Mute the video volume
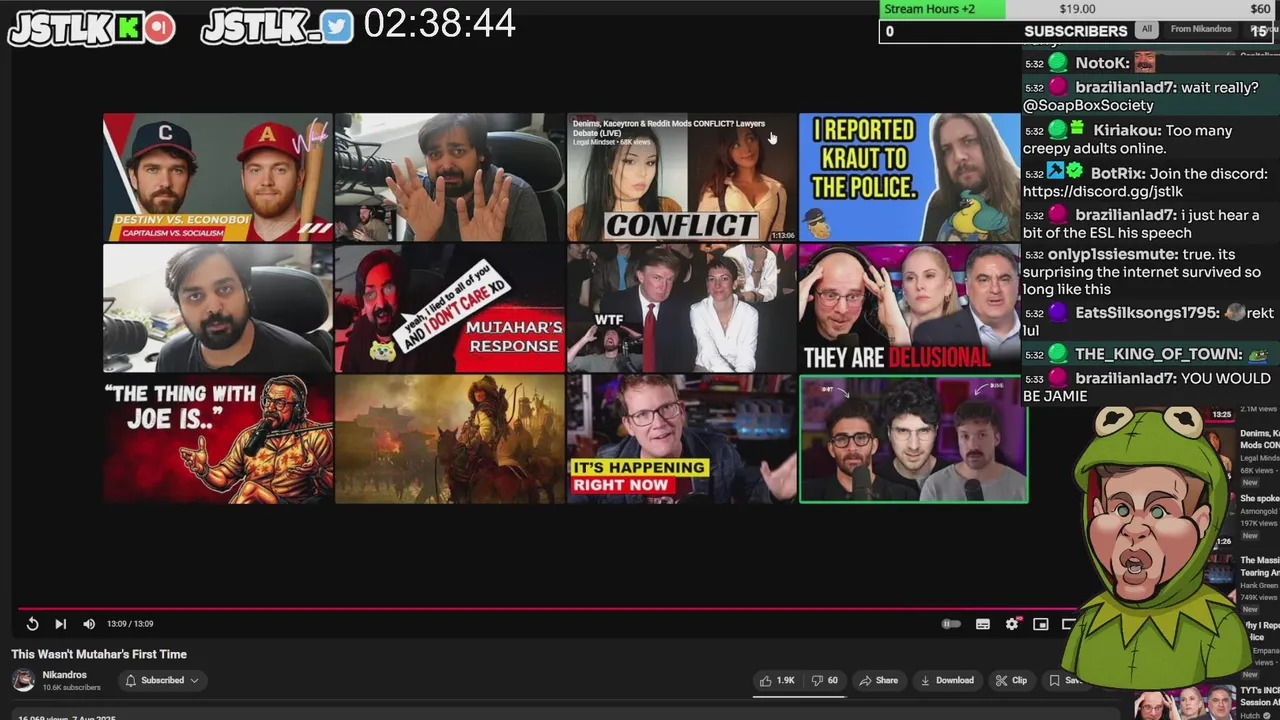 [89, 624]
